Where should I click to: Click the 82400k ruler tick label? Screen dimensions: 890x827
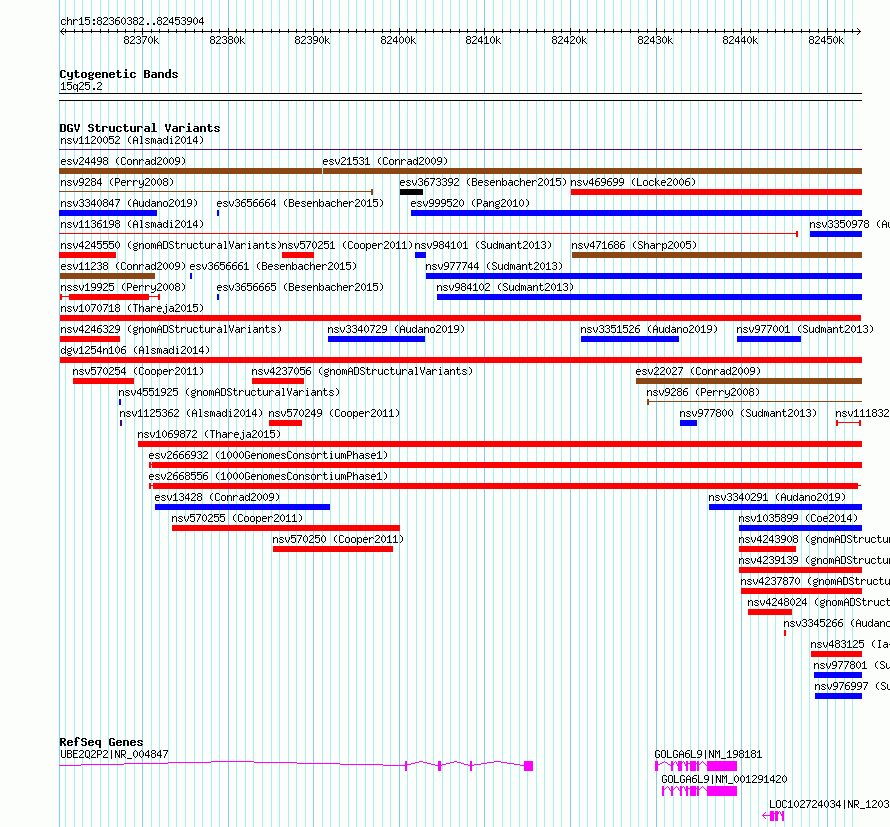point(398,40)
